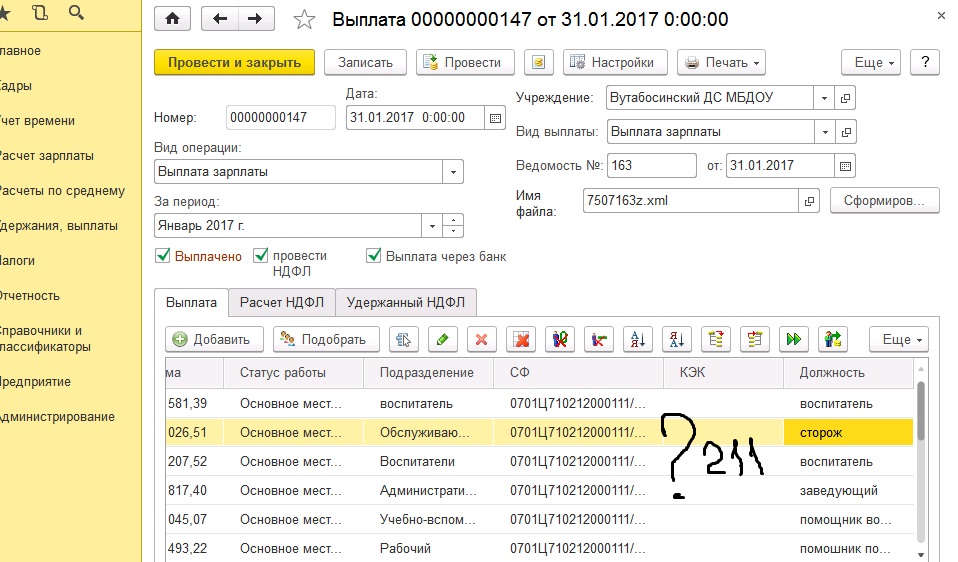This screenshot has height=562, width=958.
Task: Sort table descending with the Z-A icon
Action: (x=675, y=339)
